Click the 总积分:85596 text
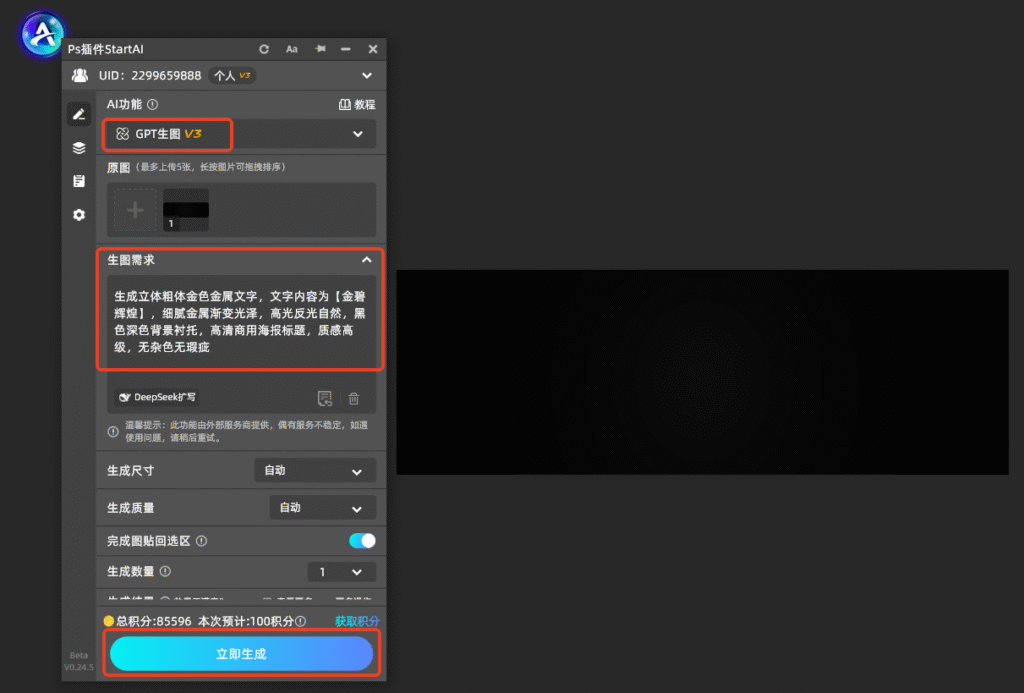This screenshot has width=1024, height=693. point(153,621)
